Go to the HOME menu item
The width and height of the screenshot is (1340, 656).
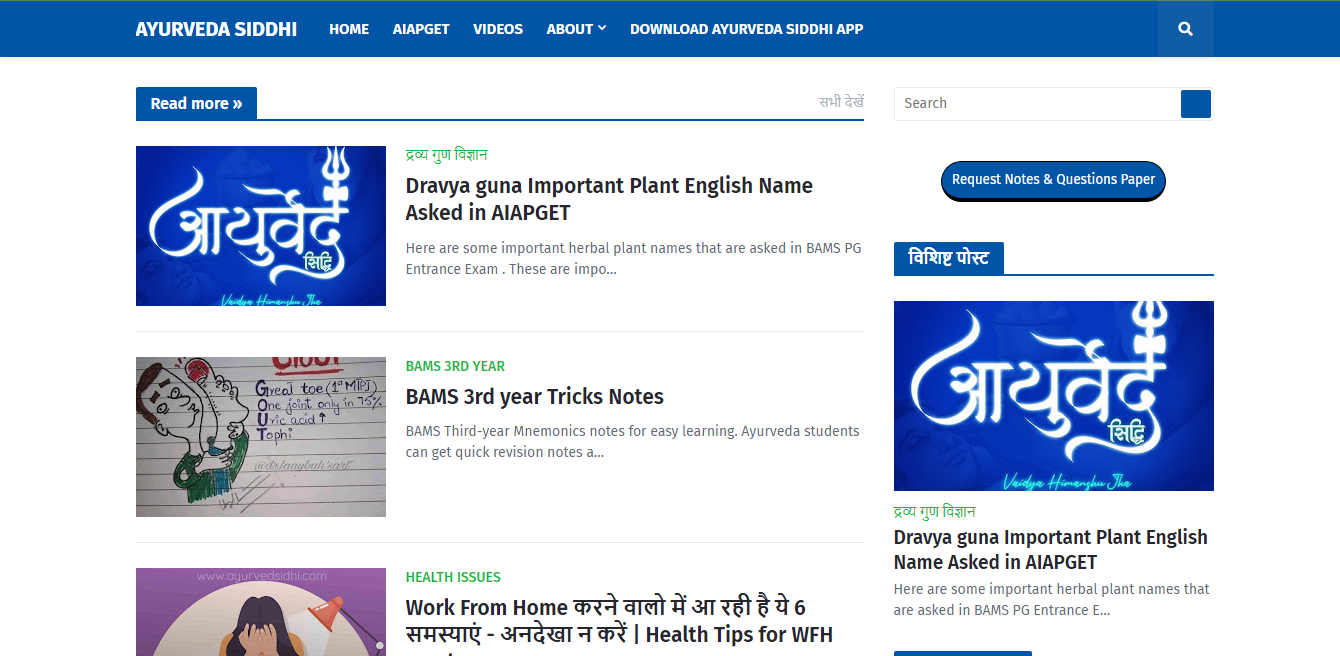(x=349, y=29)
